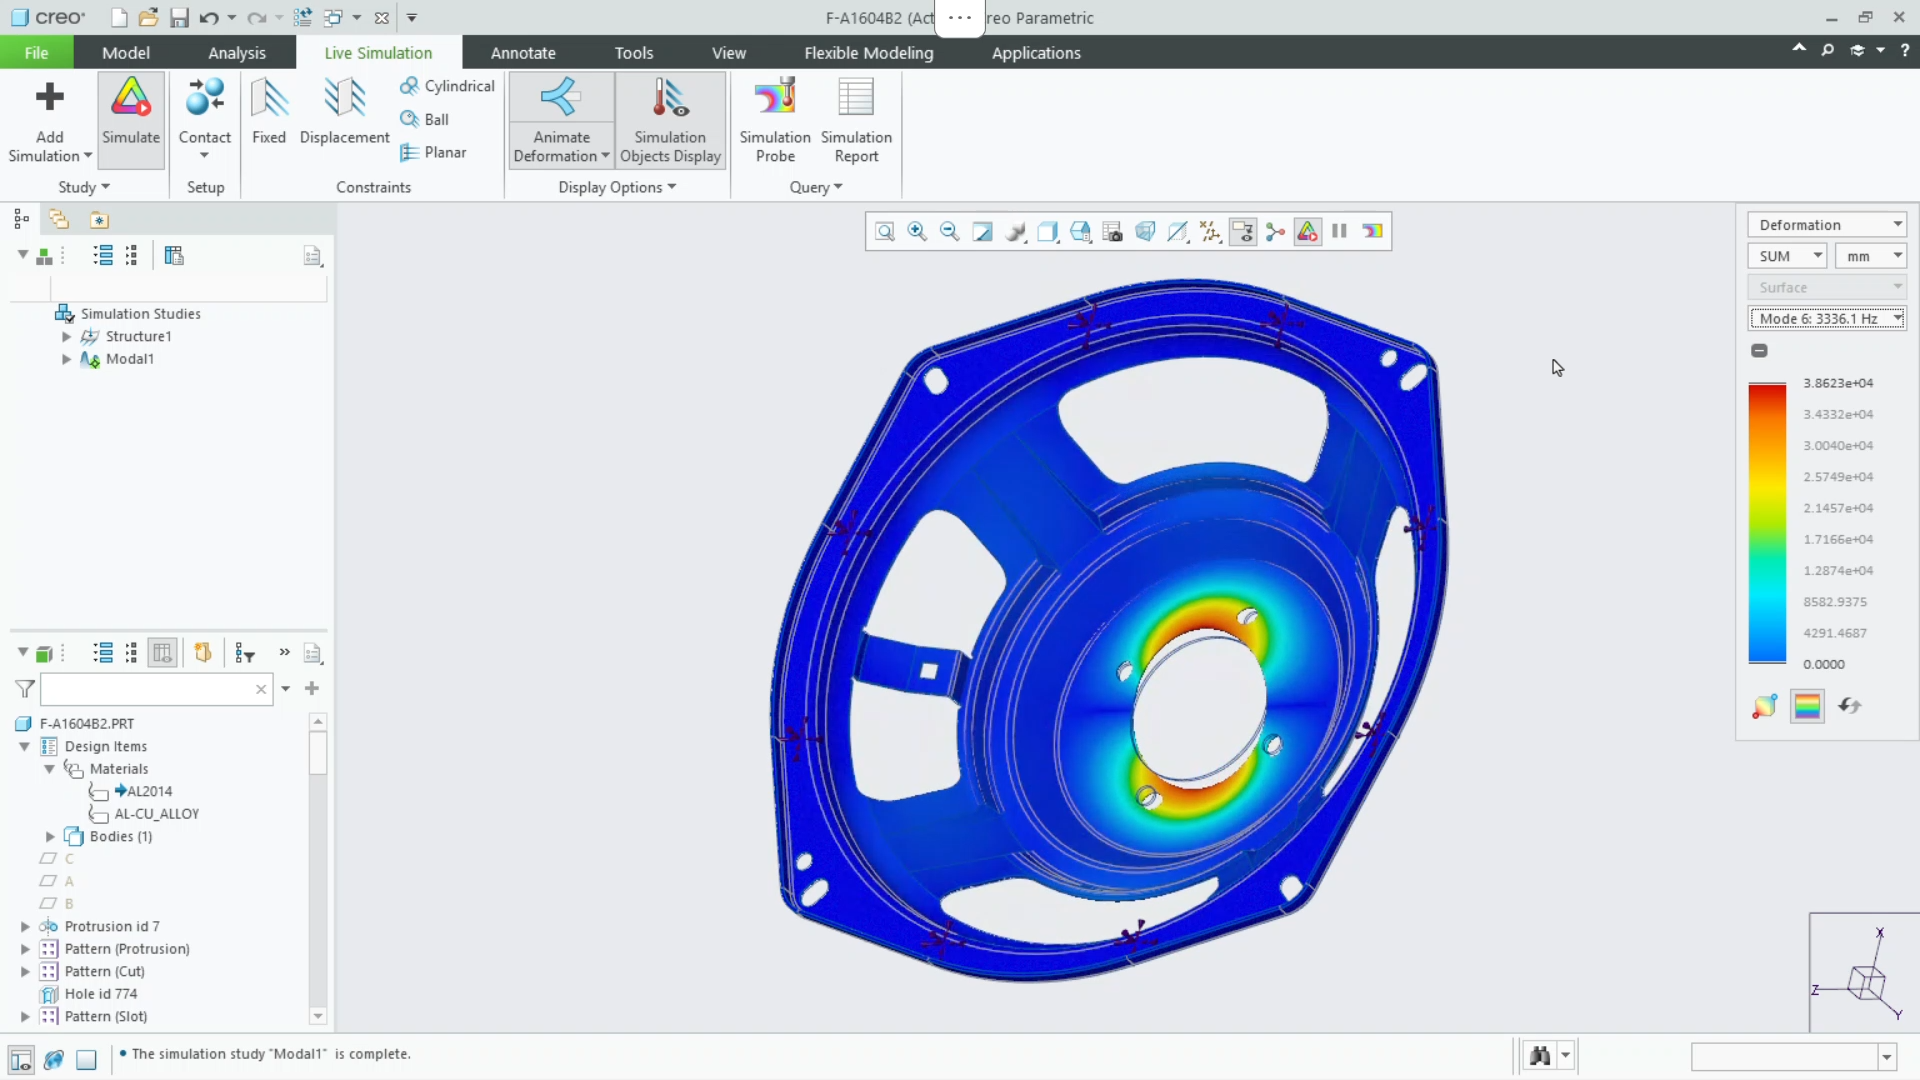Open the Mode 6: 3336.1 Hz dropdown
This screenshot has width=1920, height=1080.
tap(1827, 319)
